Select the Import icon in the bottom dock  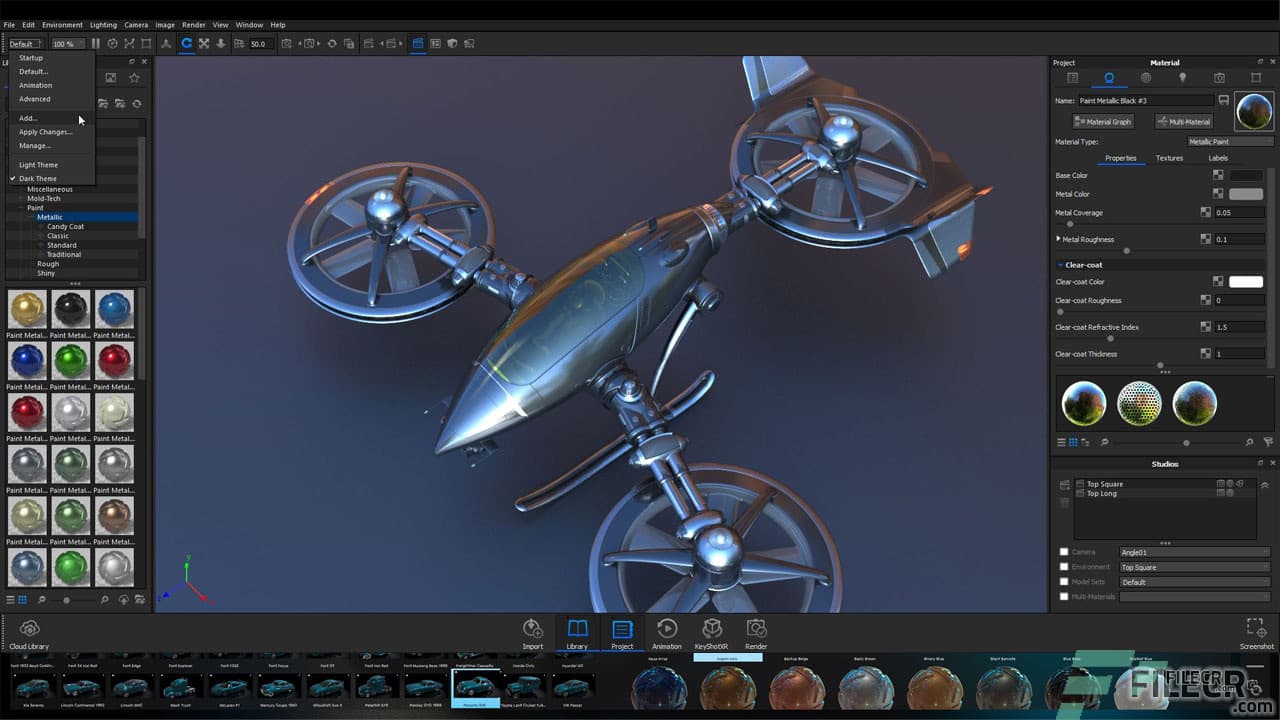tap(532, 633)
